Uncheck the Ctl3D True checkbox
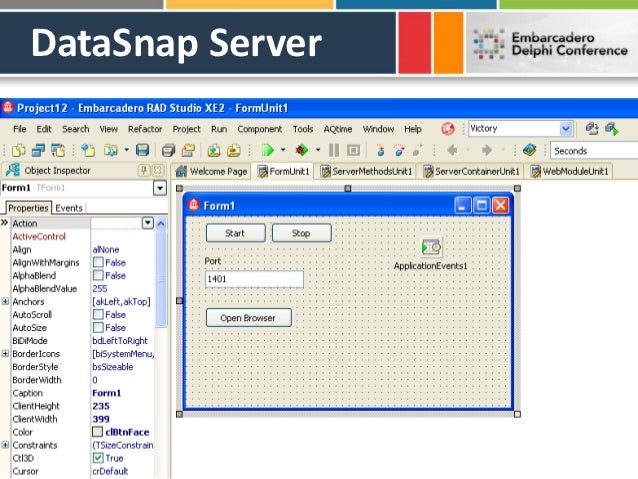Image resolution: width=638 pixels, height=479 pixels. [98, 458]
